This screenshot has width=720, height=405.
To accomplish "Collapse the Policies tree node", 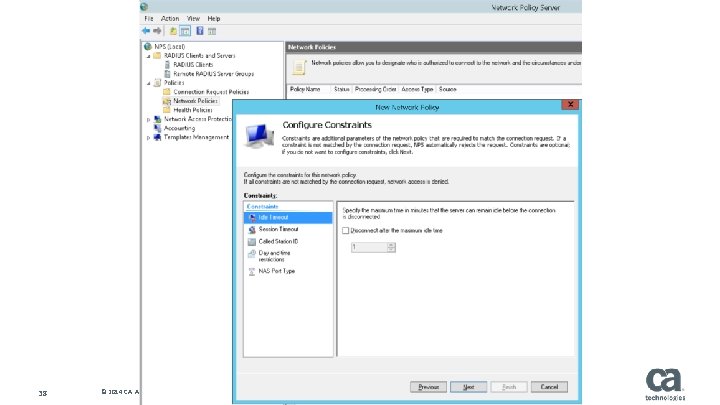I will (149, 83).
